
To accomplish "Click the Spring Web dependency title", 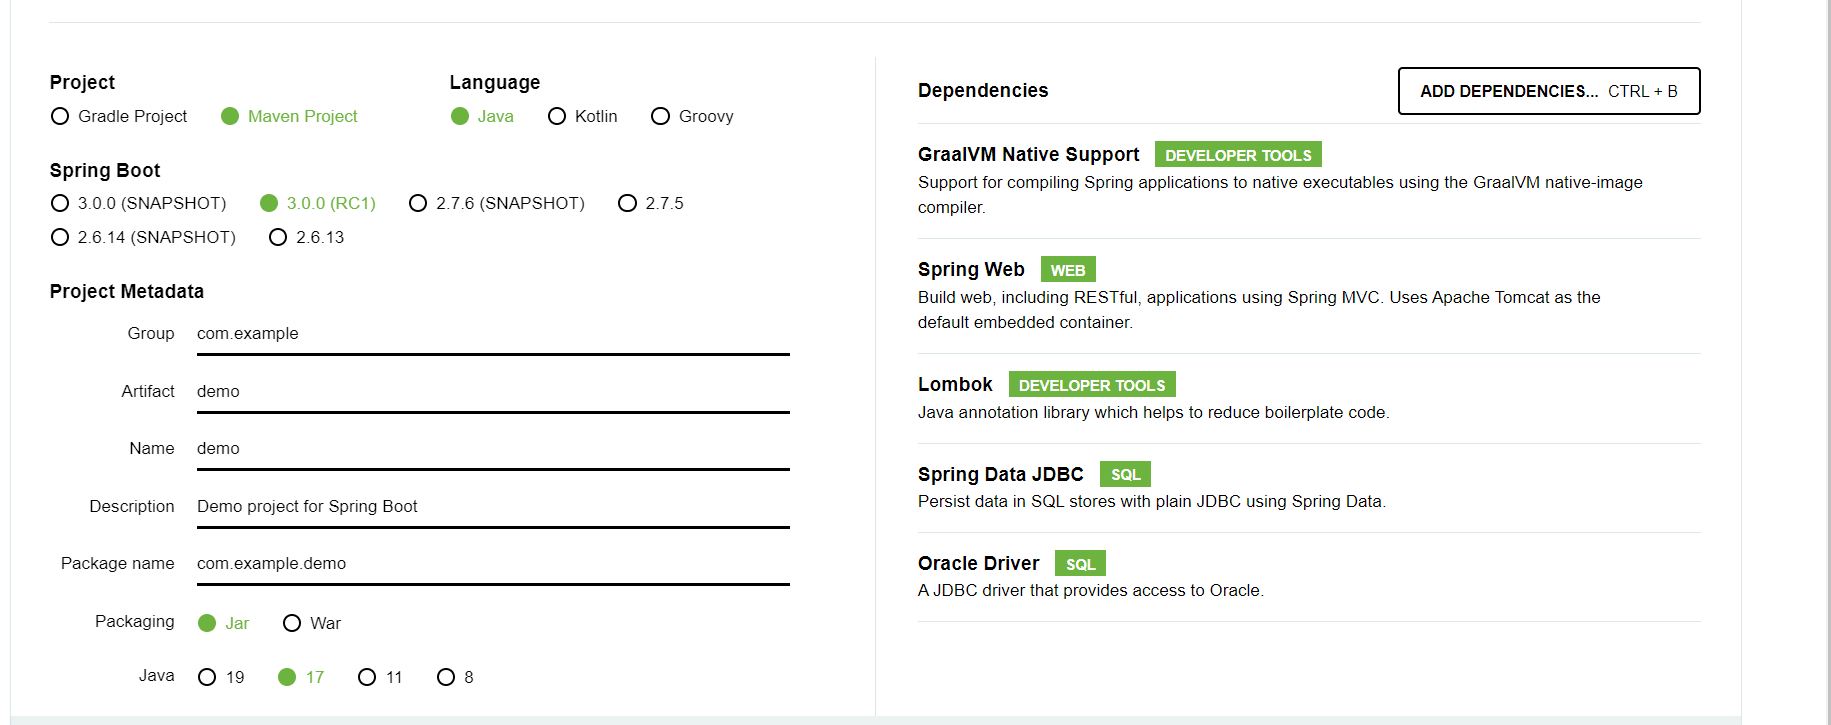I will (971, 269).
